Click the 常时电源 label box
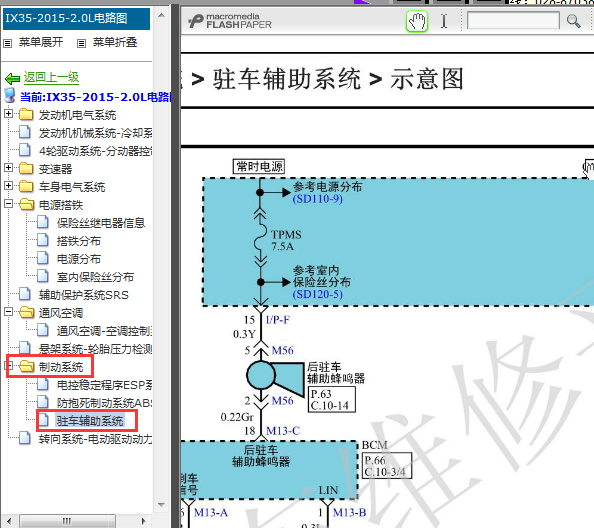This screenshot has height=528, width=594. click(x=259, y=167)
